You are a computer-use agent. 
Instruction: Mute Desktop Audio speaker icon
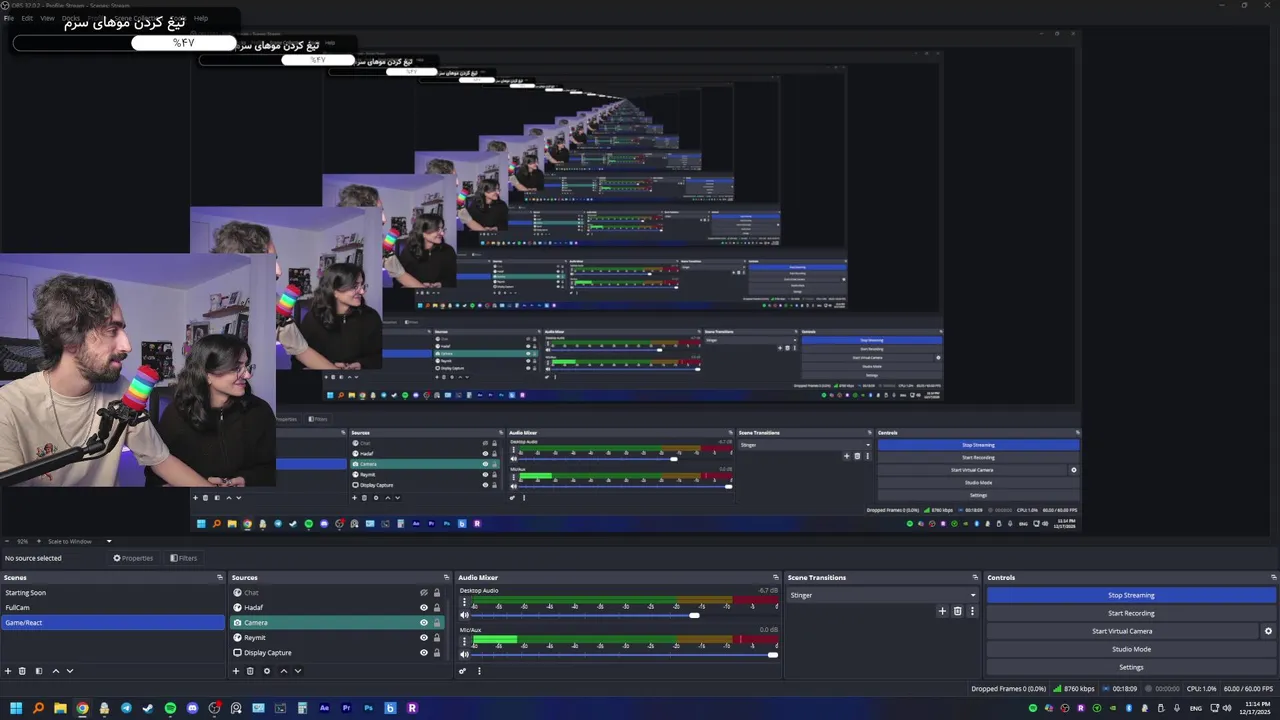464,615
